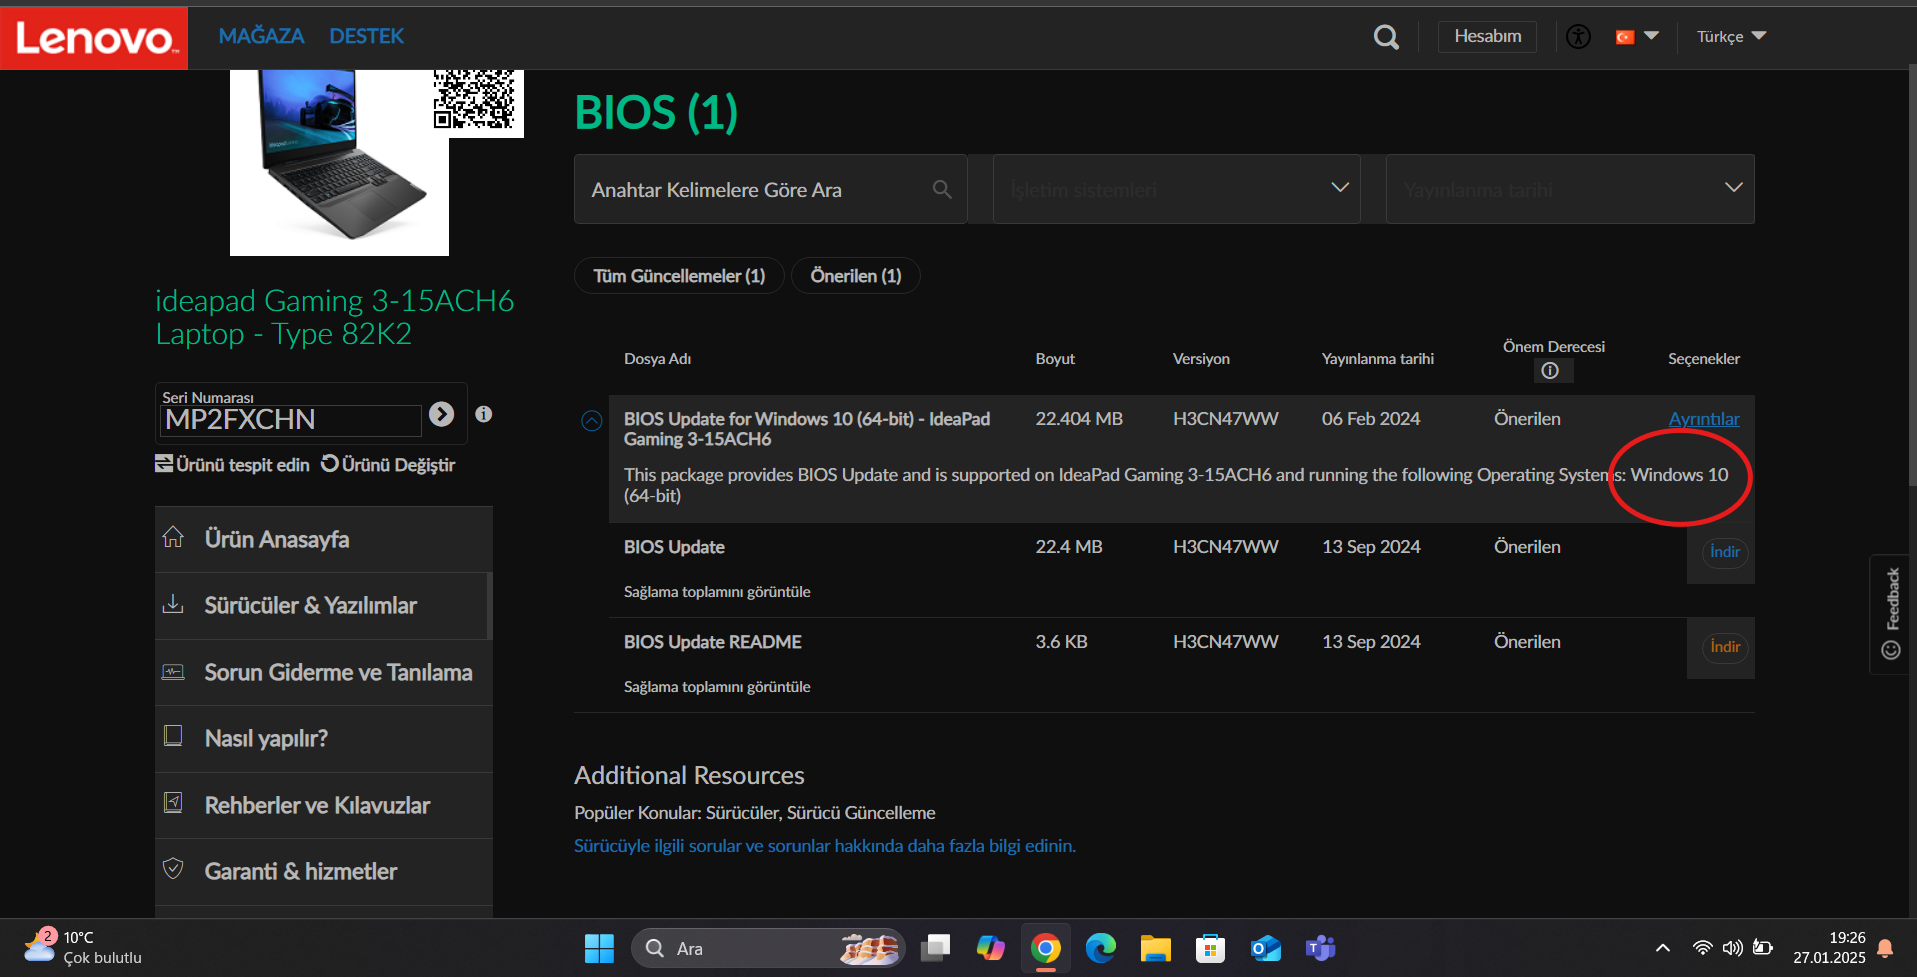Click the taskbar Ara search box
Image resolution: width=1917 pixels, height=977 pixels.
[768, 948]
